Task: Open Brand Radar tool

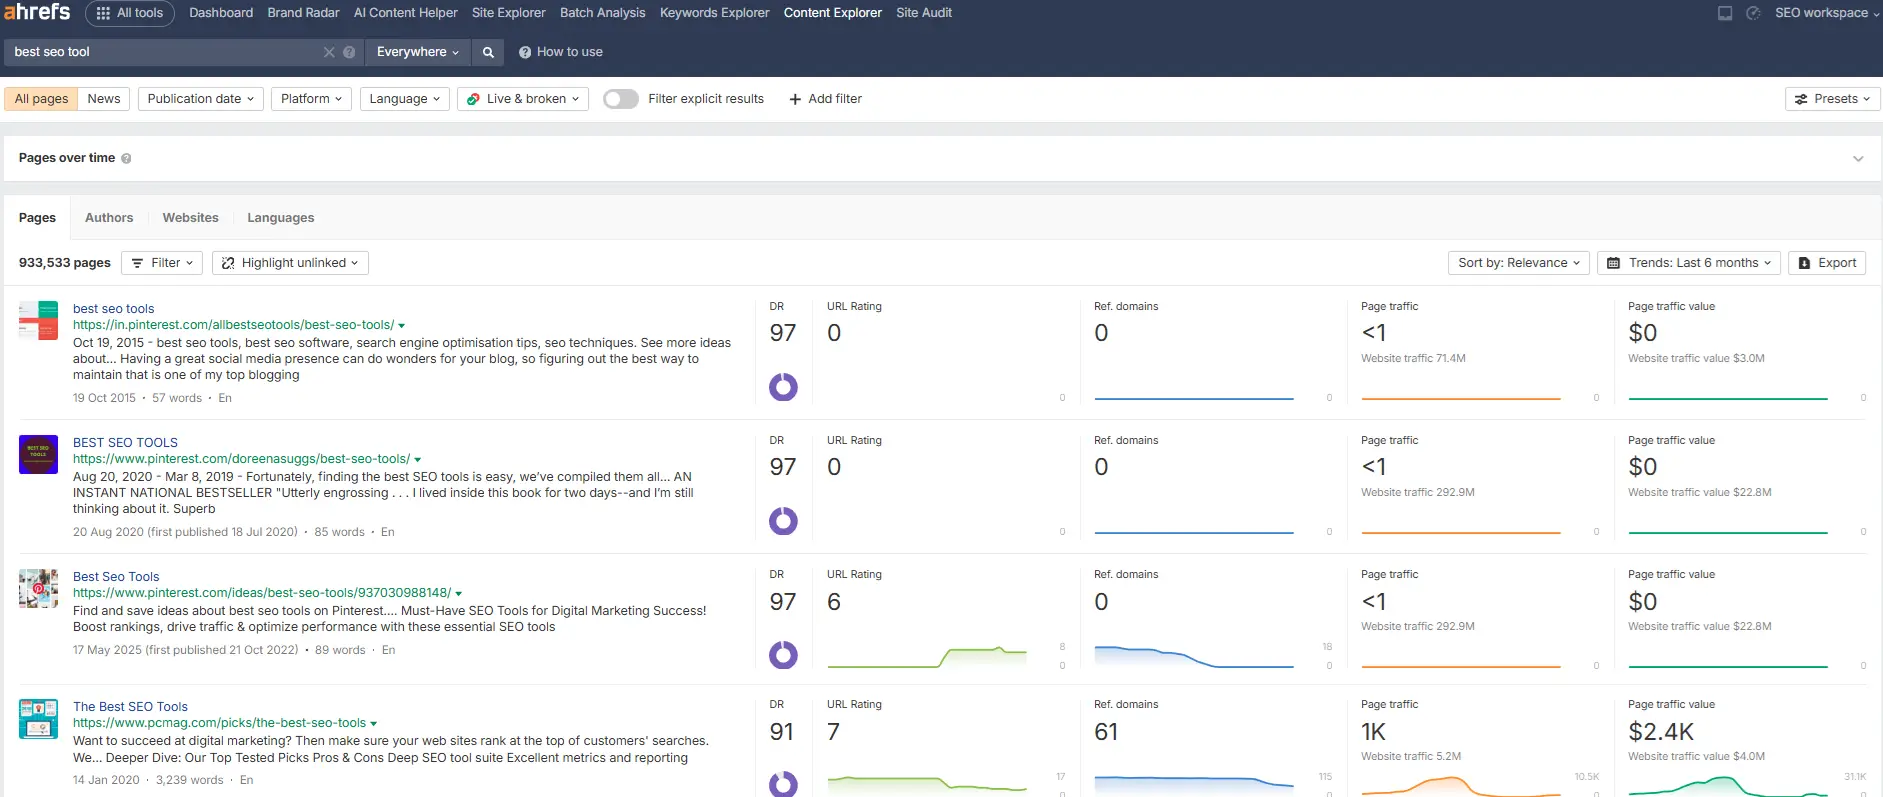Action: 303,13
